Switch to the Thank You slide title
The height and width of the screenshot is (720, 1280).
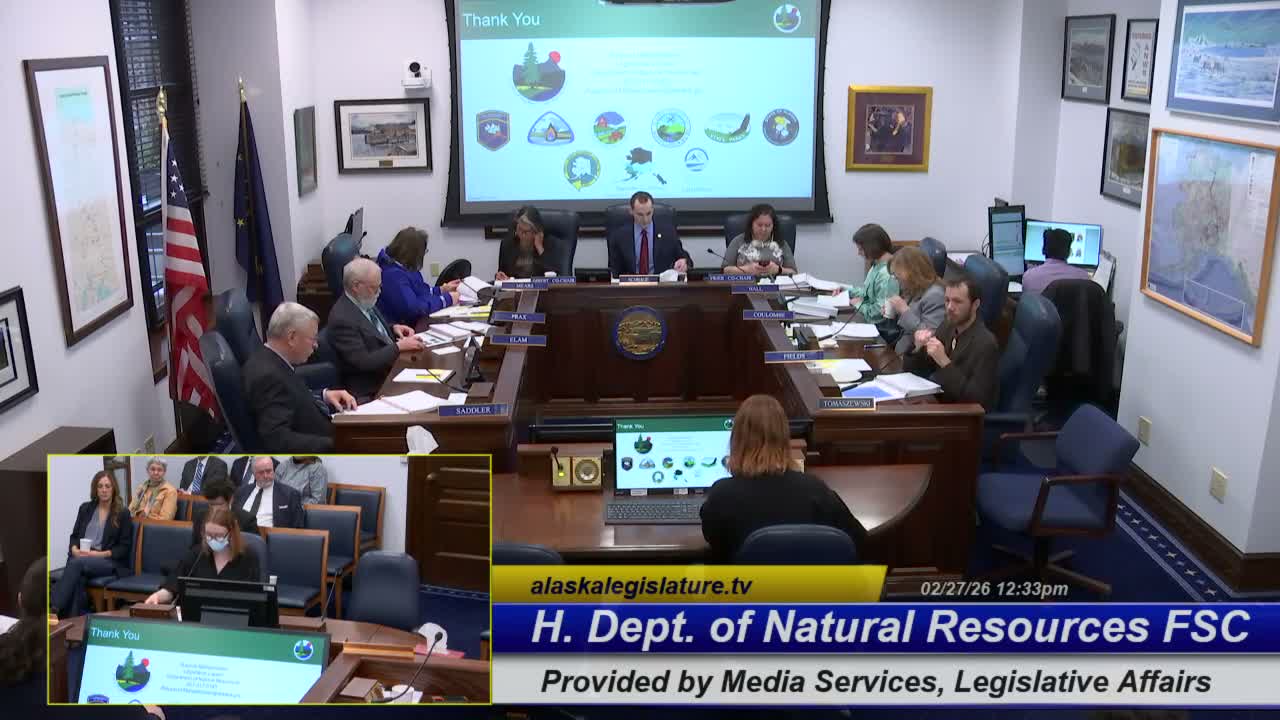502,19
